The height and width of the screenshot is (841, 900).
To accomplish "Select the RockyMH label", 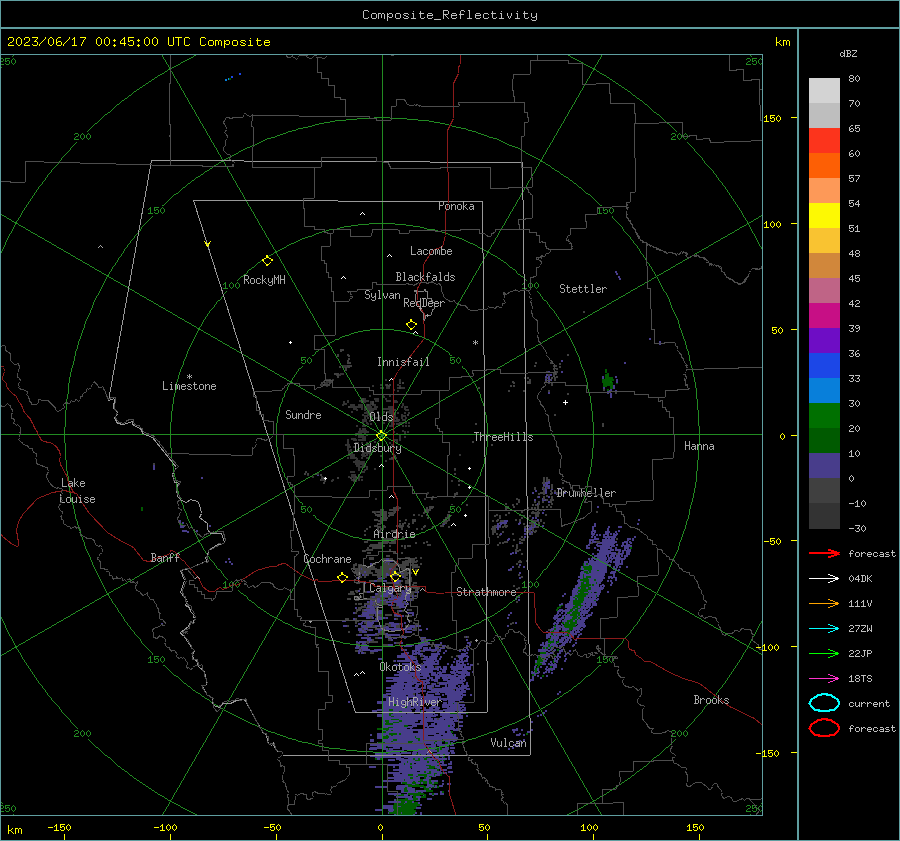I will click(x=264, y=280).
